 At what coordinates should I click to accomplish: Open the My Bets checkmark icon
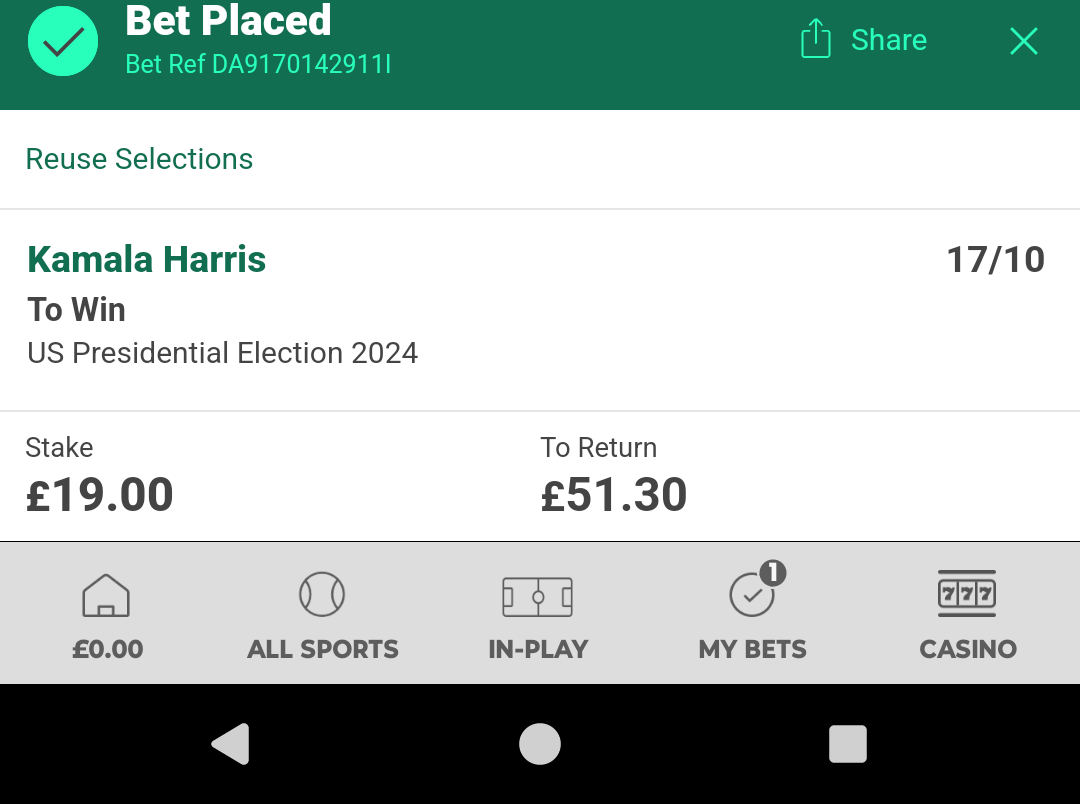coord(751,595)
